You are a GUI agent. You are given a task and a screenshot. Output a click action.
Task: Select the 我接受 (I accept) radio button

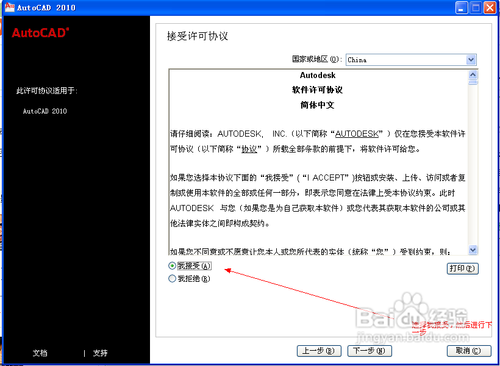pyautogui.click(x=172, y=266)
